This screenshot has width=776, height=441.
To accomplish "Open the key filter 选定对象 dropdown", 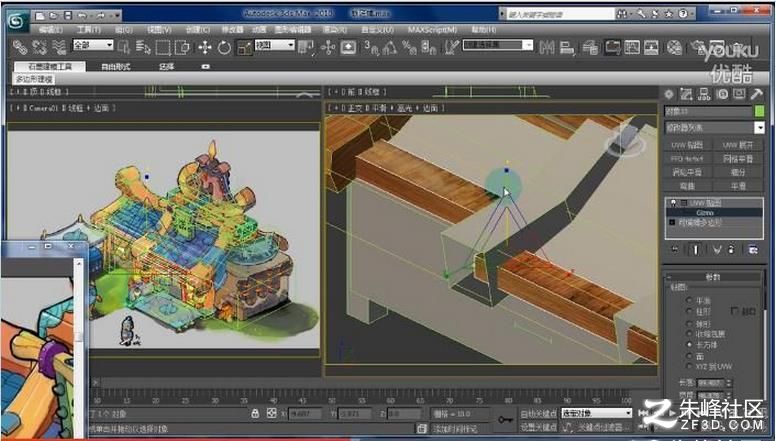I will point(596,413).
